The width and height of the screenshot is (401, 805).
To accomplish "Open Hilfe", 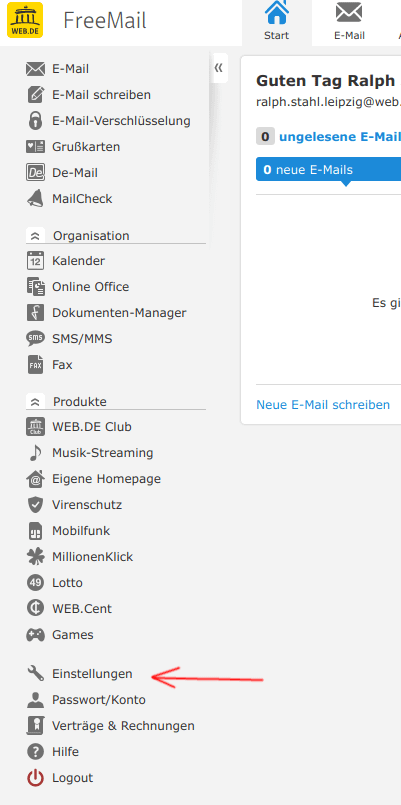I will (65, 752).
